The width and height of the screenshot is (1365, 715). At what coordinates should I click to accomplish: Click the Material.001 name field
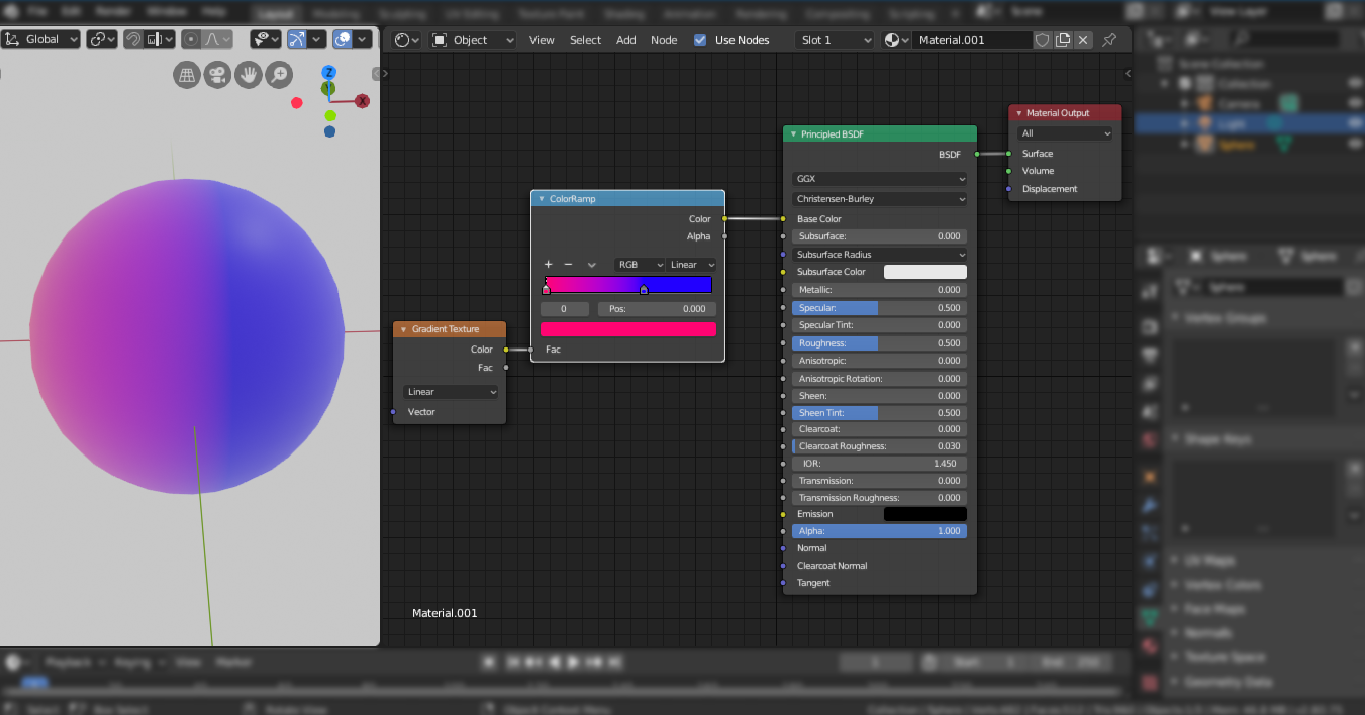coord(972,40)
